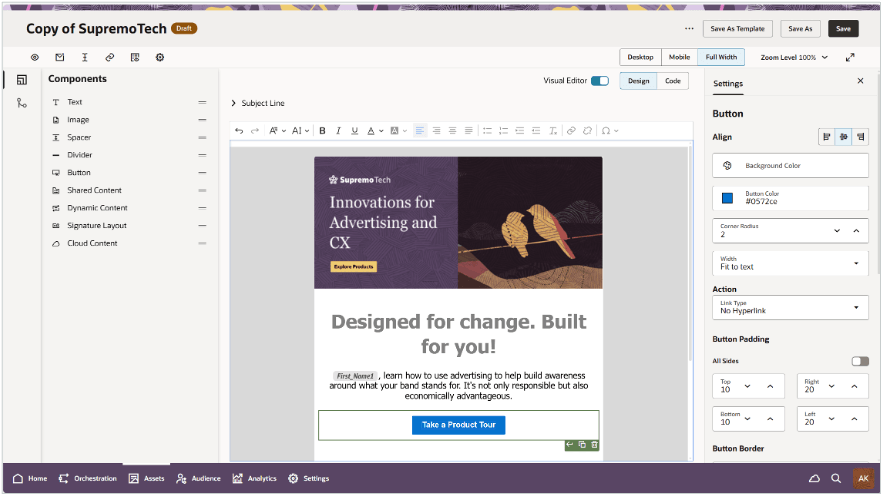Image resolution: width=883 pixels, height=495 pixels.
Task: Go to Home in bottom navigation
Action: pos(30,479)
